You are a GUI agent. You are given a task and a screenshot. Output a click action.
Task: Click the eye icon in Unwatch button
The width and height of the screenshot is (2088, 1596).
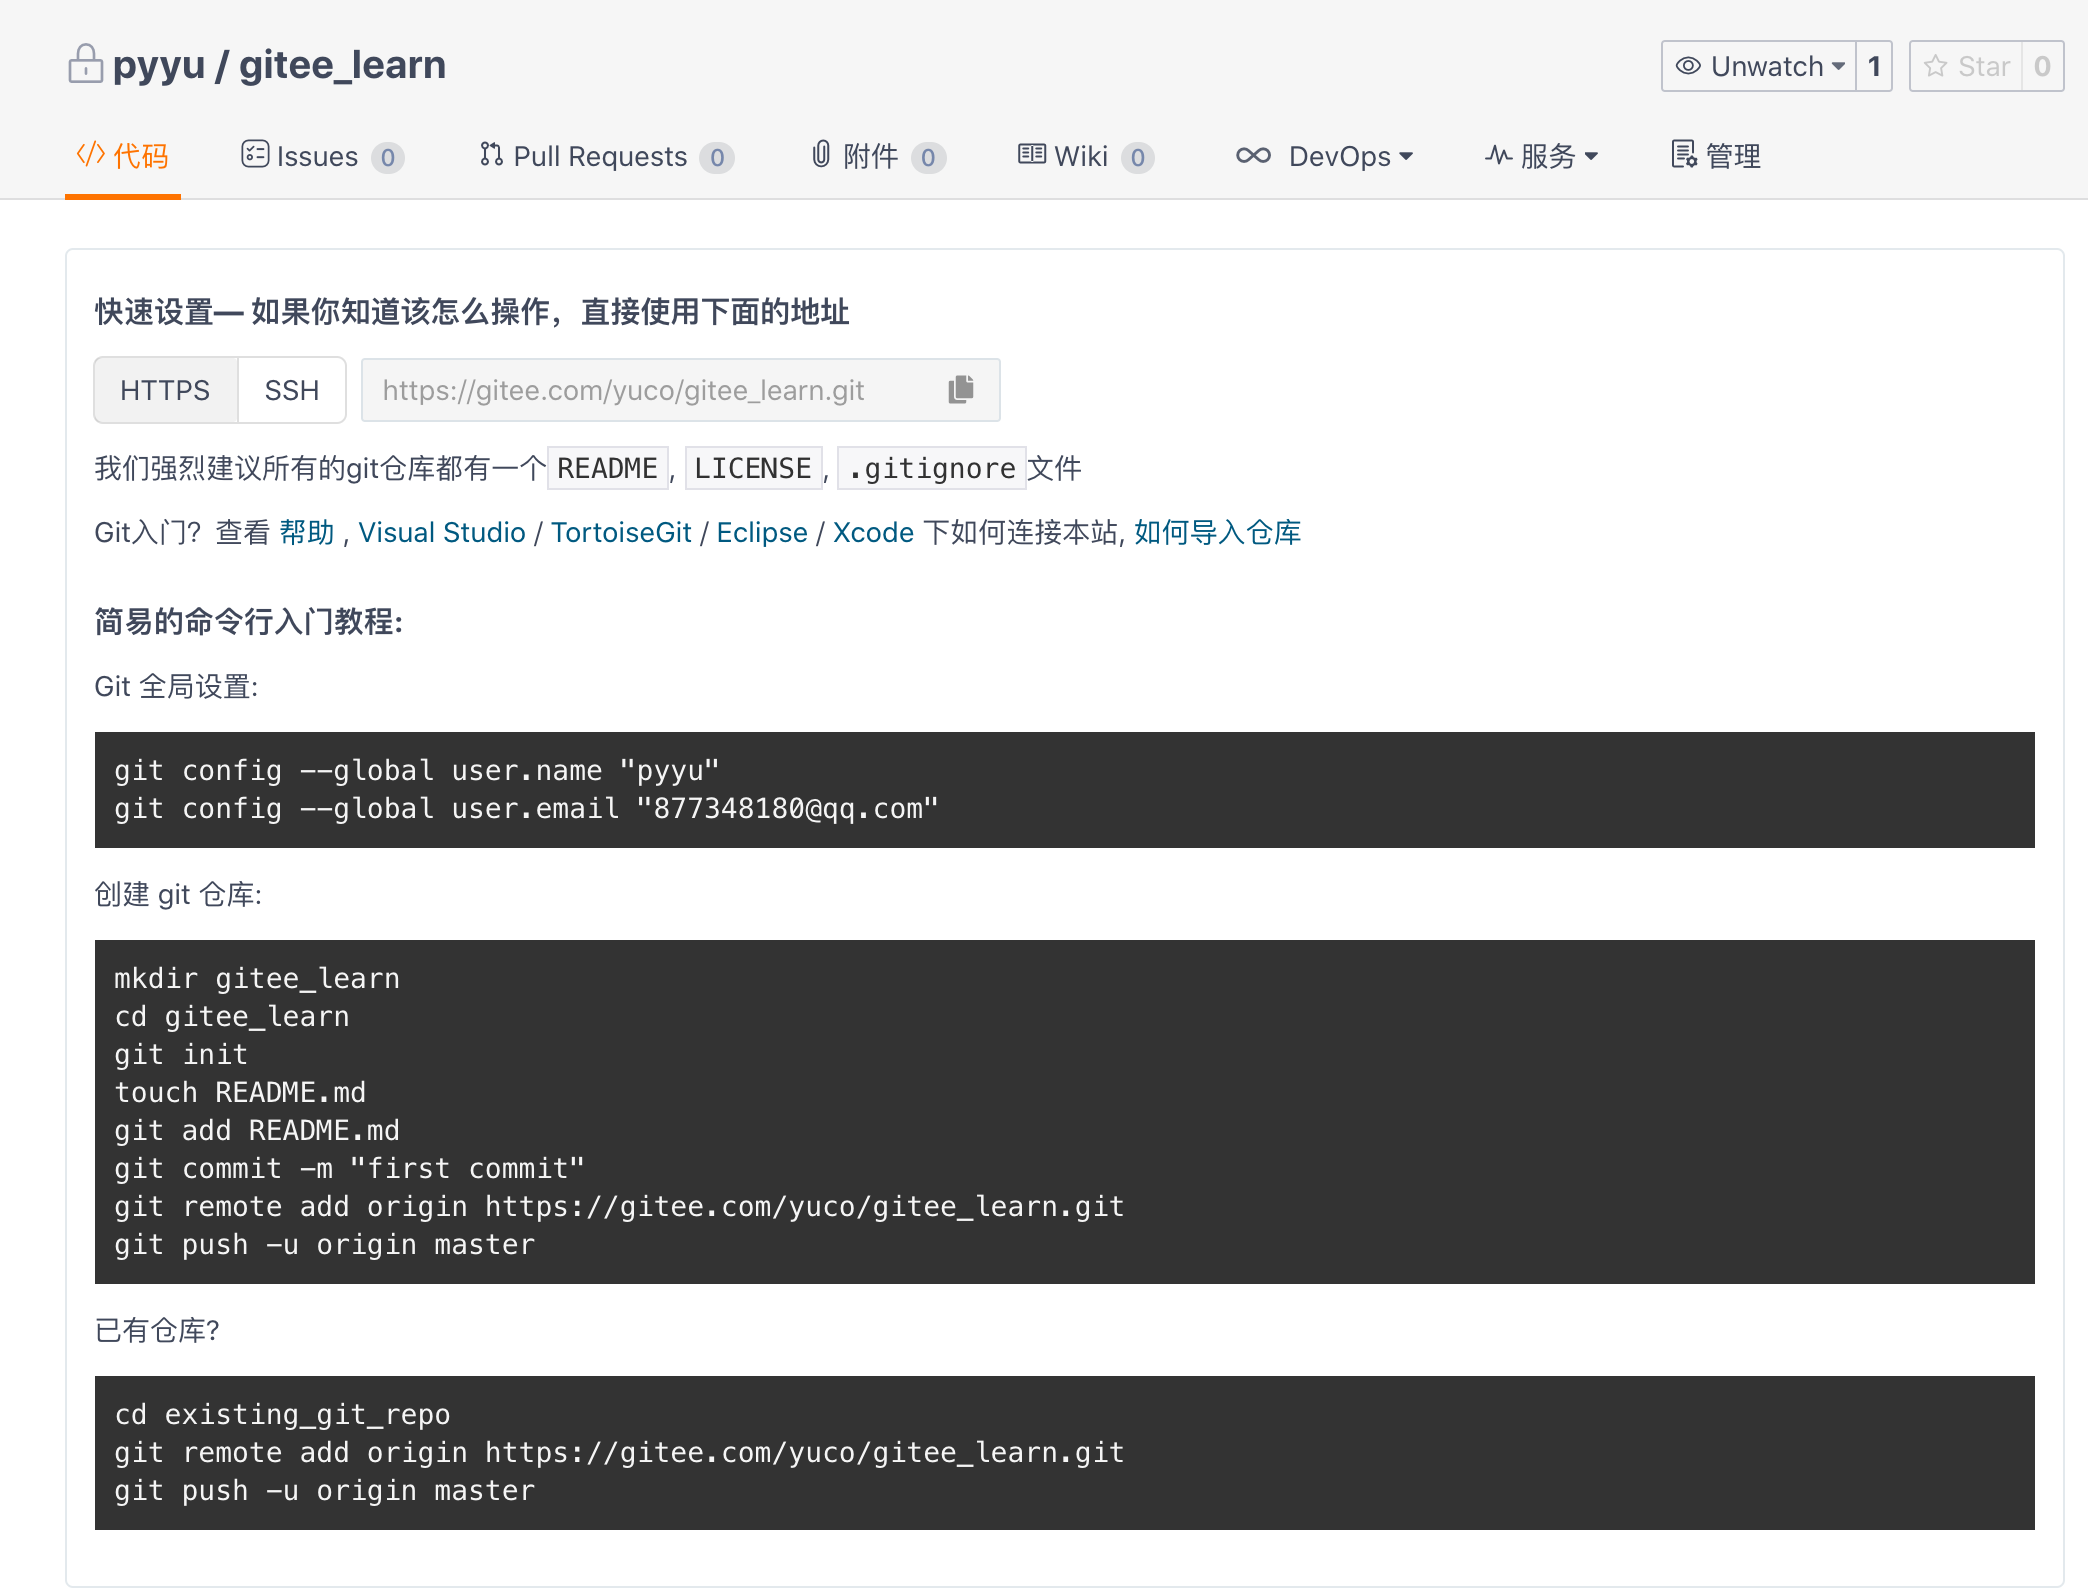1688,66
